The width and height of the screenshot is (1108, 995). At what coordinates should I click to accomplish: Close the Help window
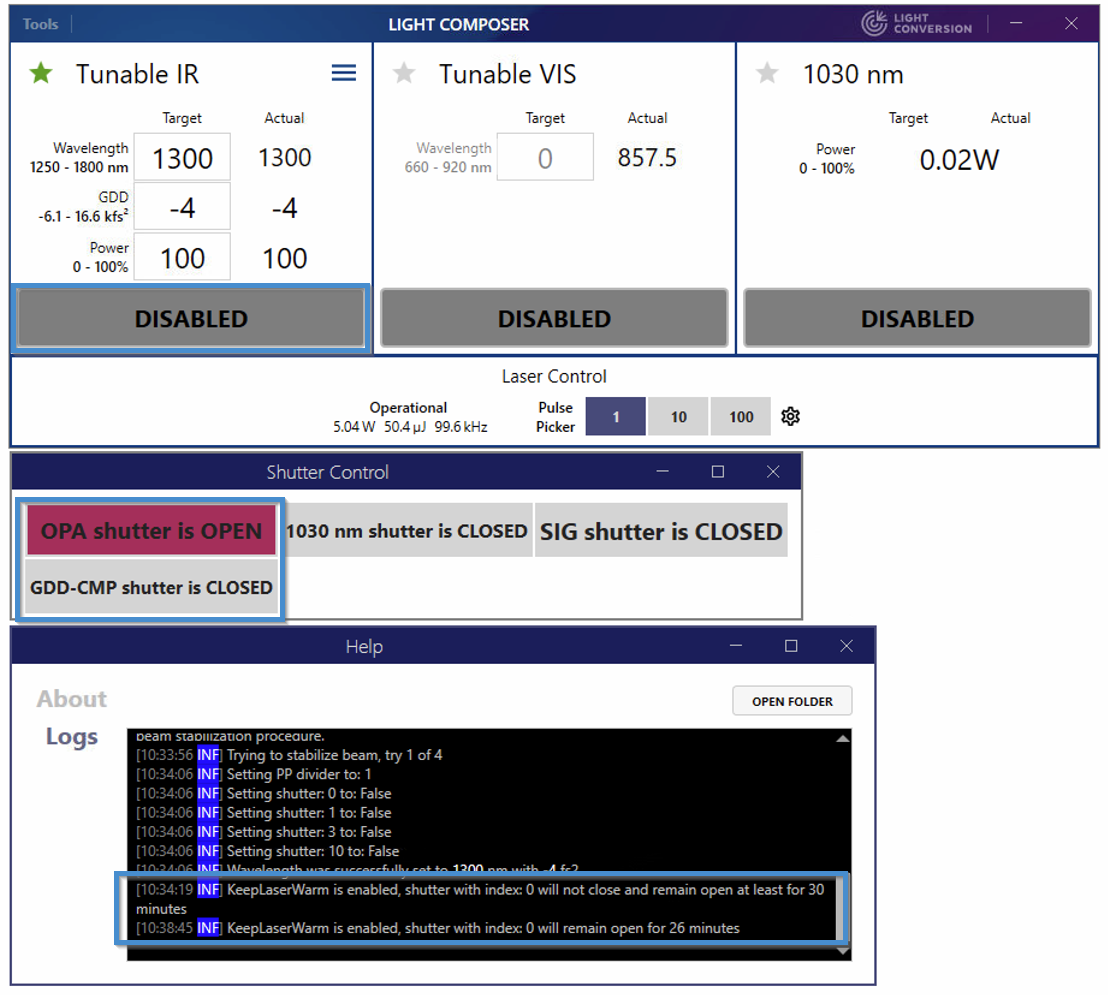847,646
